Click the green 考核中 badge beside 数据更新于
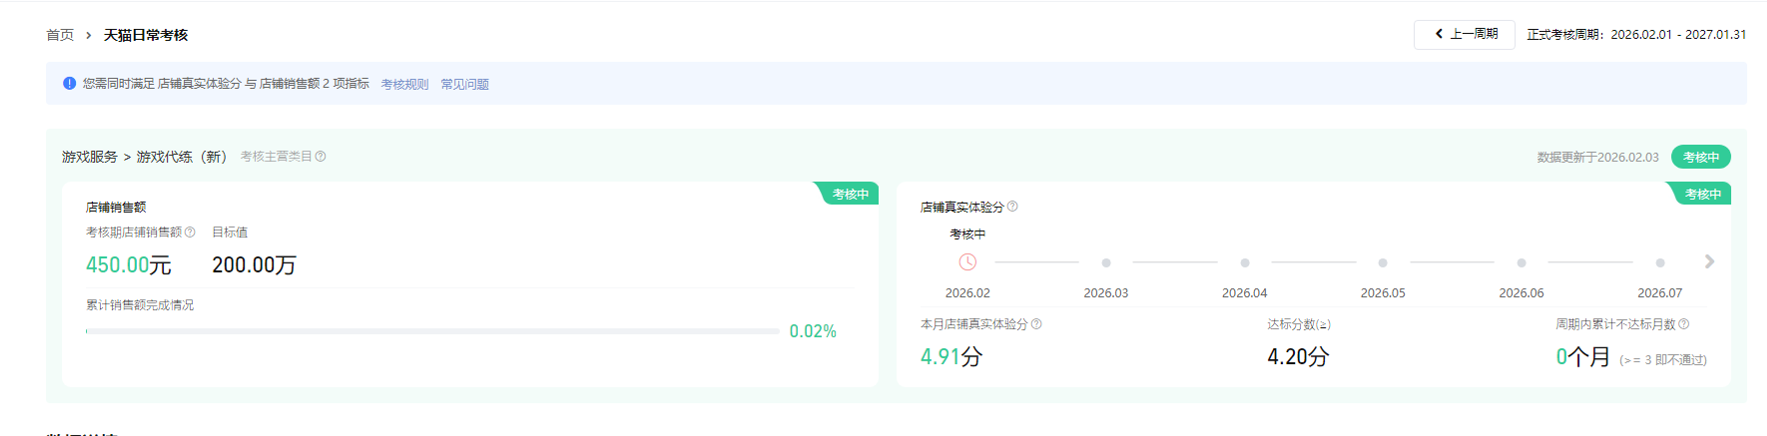This screenshot has width=1767, height=436. [x=1700, y=157]
